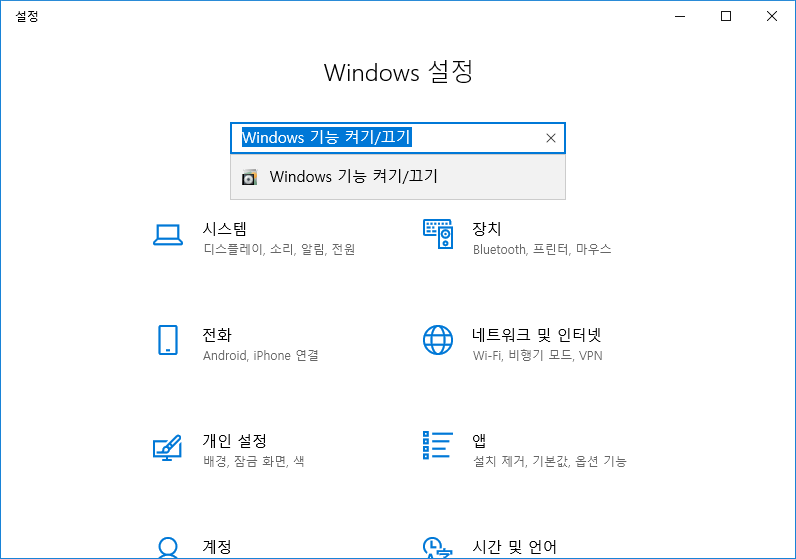
Task: Open the 시간 및 언어 clock icon
Action: pyautogui.click(x=438, y=548)
